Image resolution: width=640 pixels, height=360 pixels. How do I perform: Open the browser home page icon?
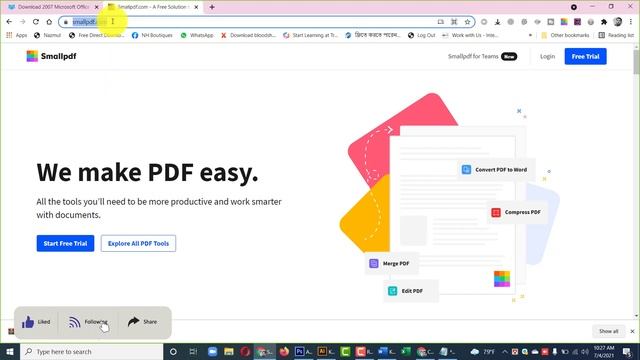point(49,22)
